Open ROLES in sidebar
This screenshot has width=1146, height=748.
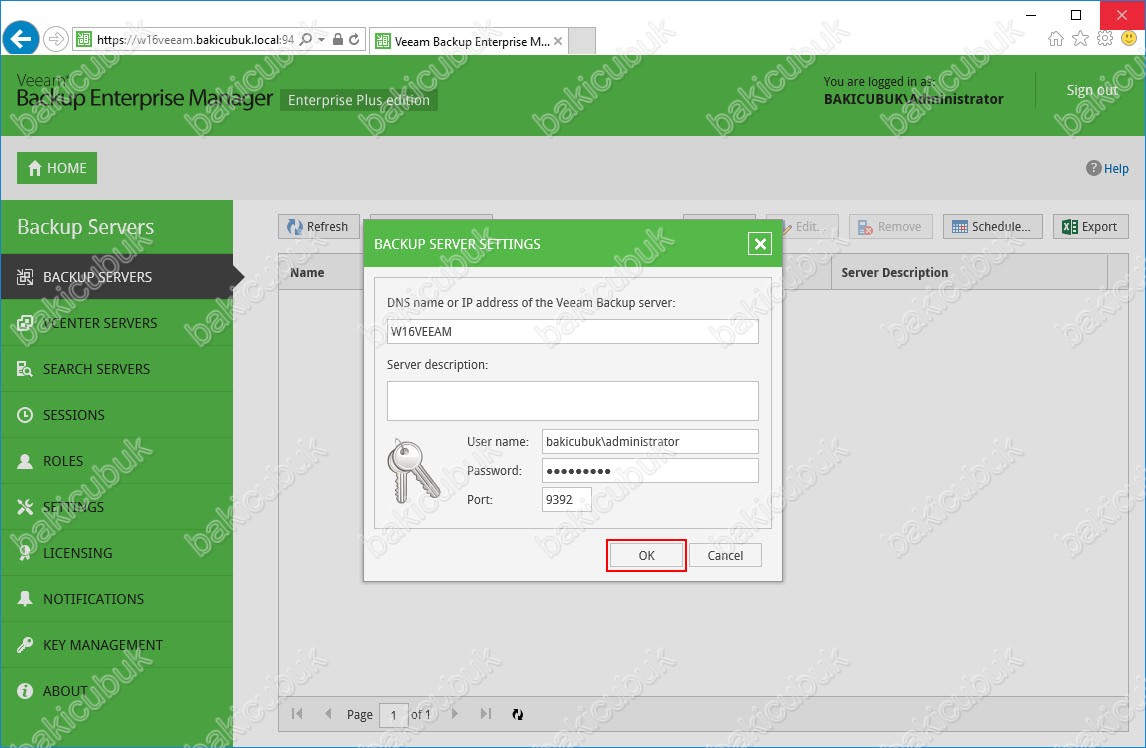tap(117, 461)
